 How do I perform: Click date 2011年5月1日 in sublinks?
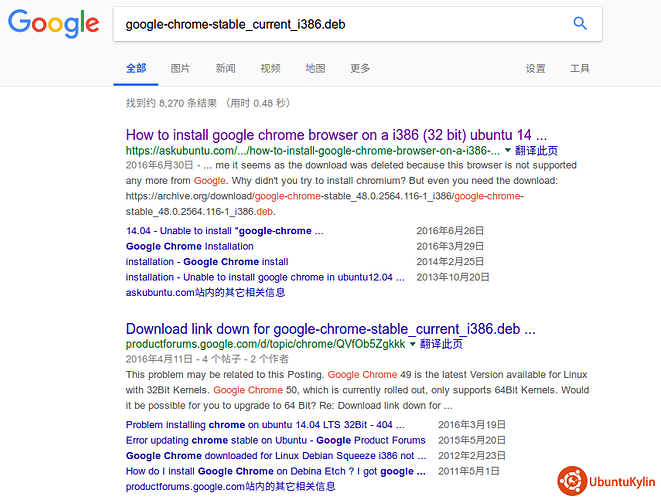(x=469, y=471)
